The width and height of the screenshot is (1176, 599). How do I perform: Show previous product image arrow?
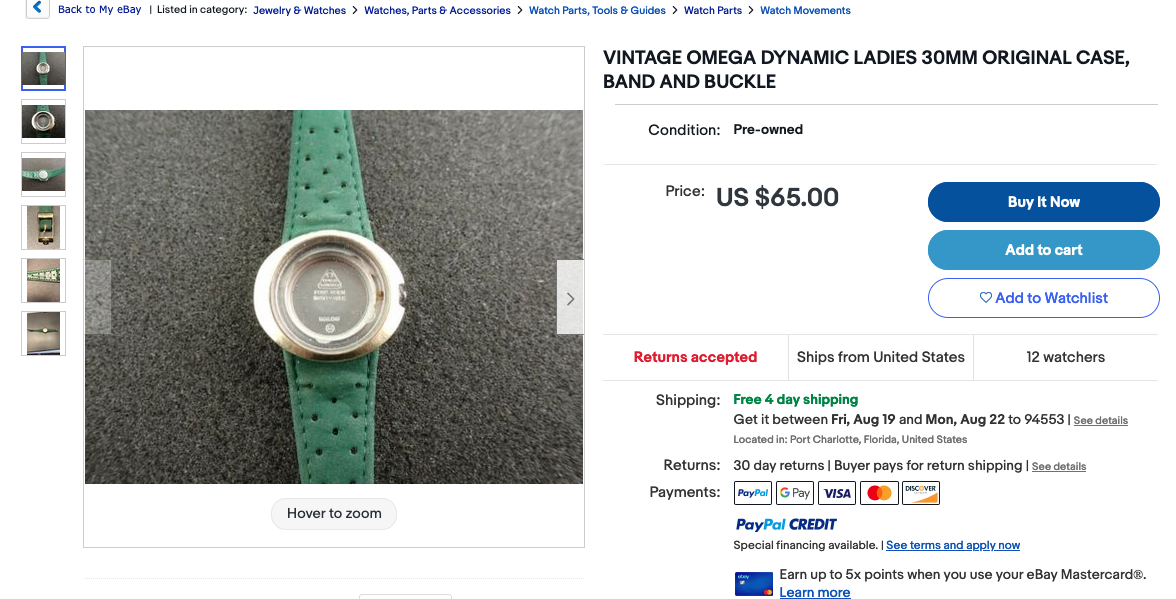pyautogui.click(x=98, y=298)
